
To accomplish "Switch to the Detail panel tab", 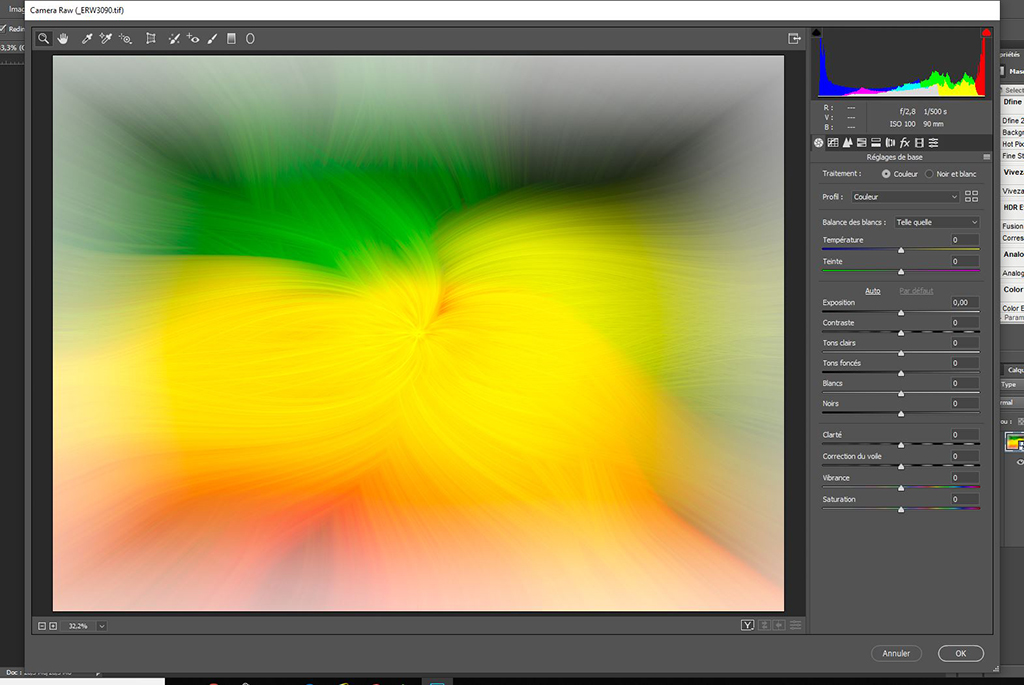I will click(848, 142).
